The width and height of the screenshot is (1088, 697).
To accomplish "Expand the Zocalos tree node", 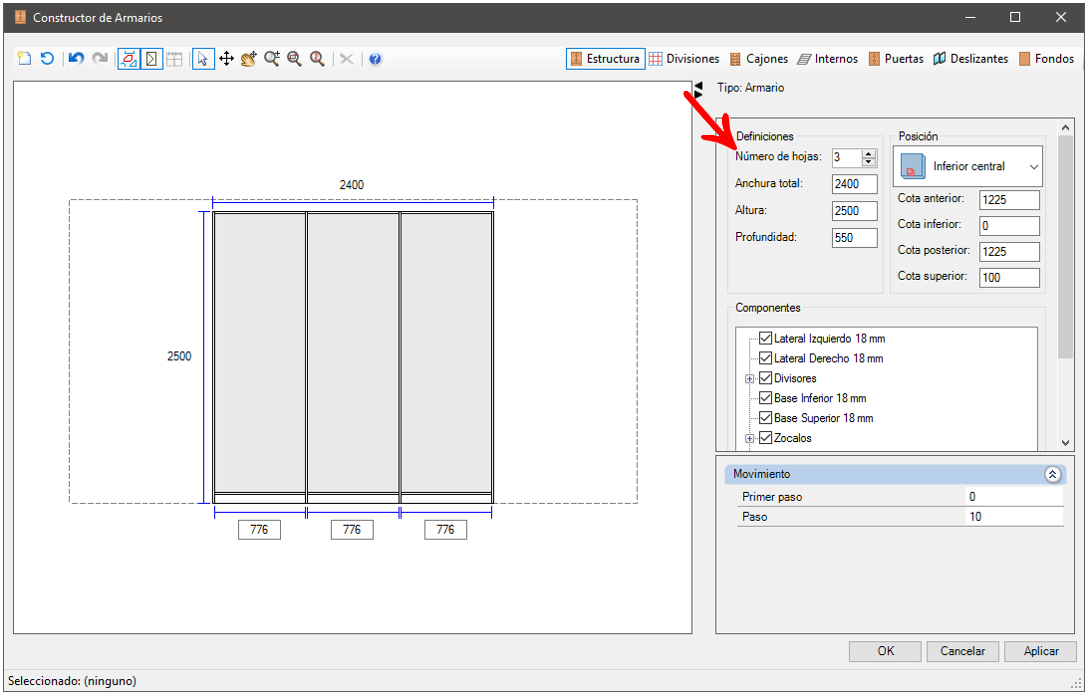I will (x=749, y=439).
